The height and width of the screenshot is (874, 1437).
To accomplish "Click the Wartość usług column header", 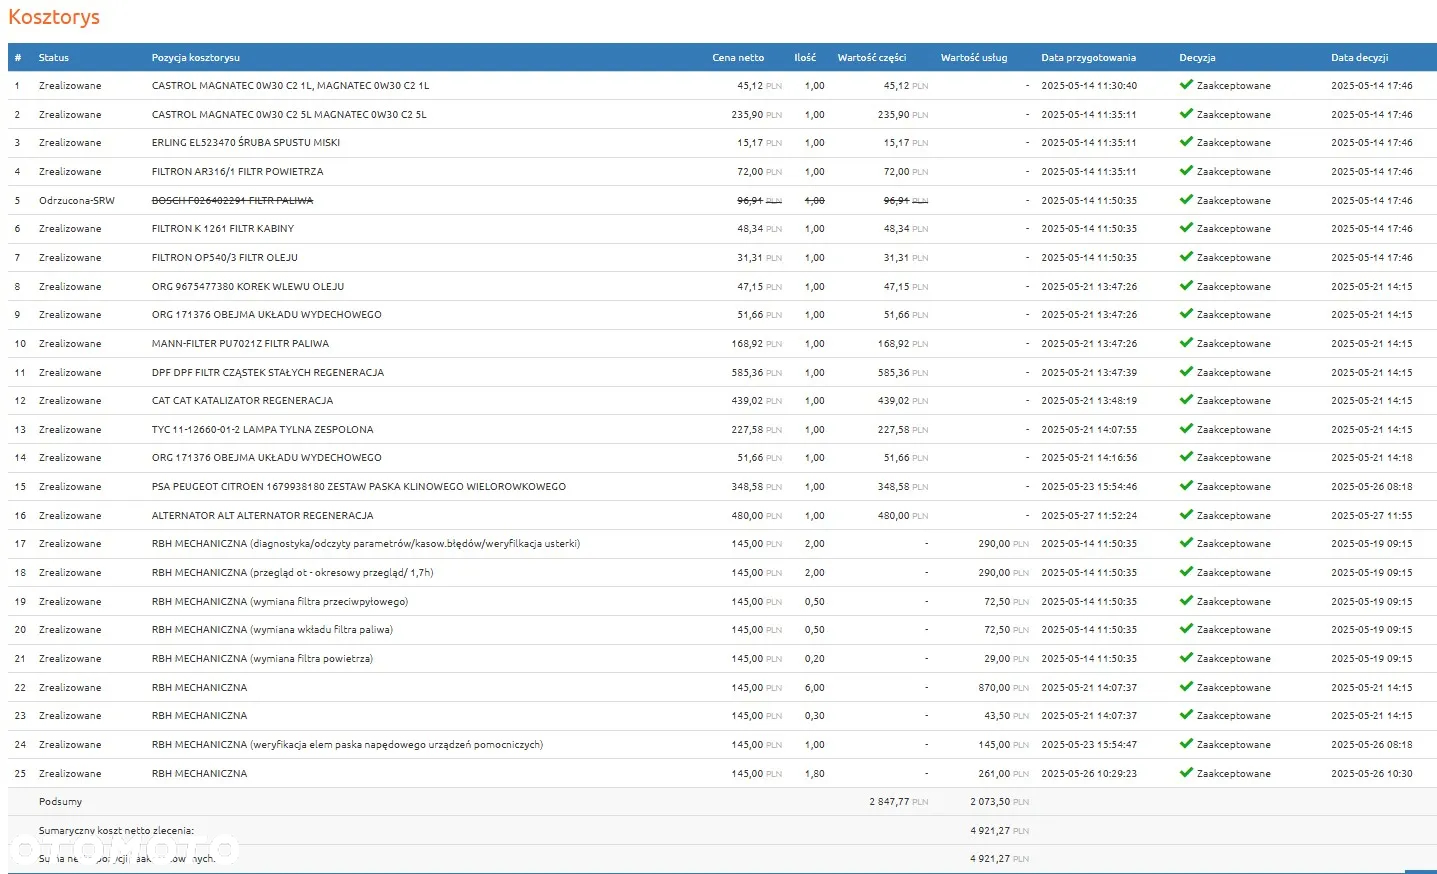I will [x=974, y=57].
